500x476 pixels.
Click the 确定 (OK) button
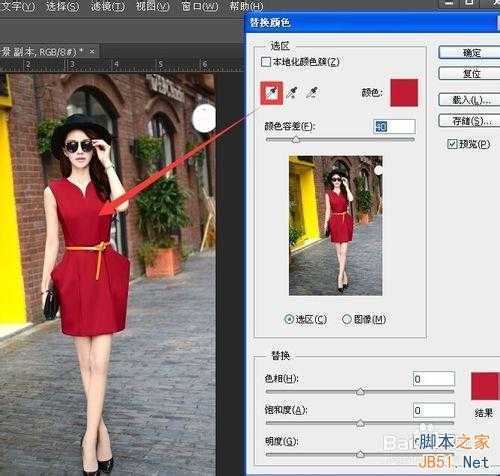click(469, 53)
